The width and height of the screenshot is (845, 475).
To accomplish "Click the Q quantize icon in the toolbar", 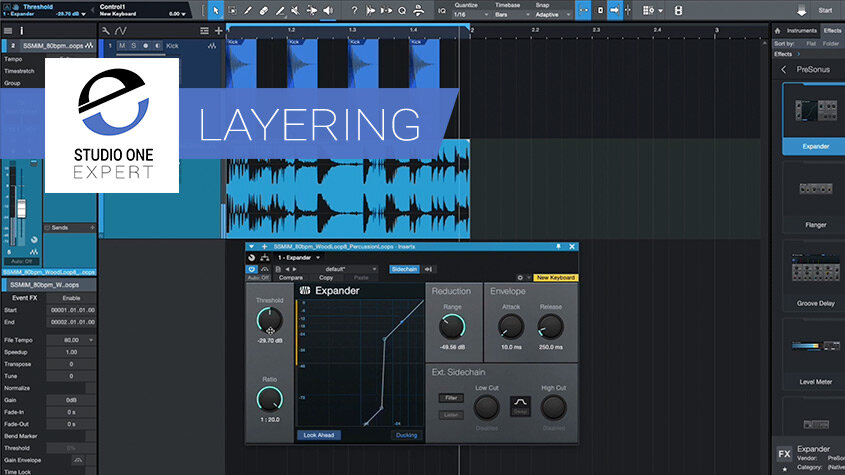I will click(x=402, y=10).
